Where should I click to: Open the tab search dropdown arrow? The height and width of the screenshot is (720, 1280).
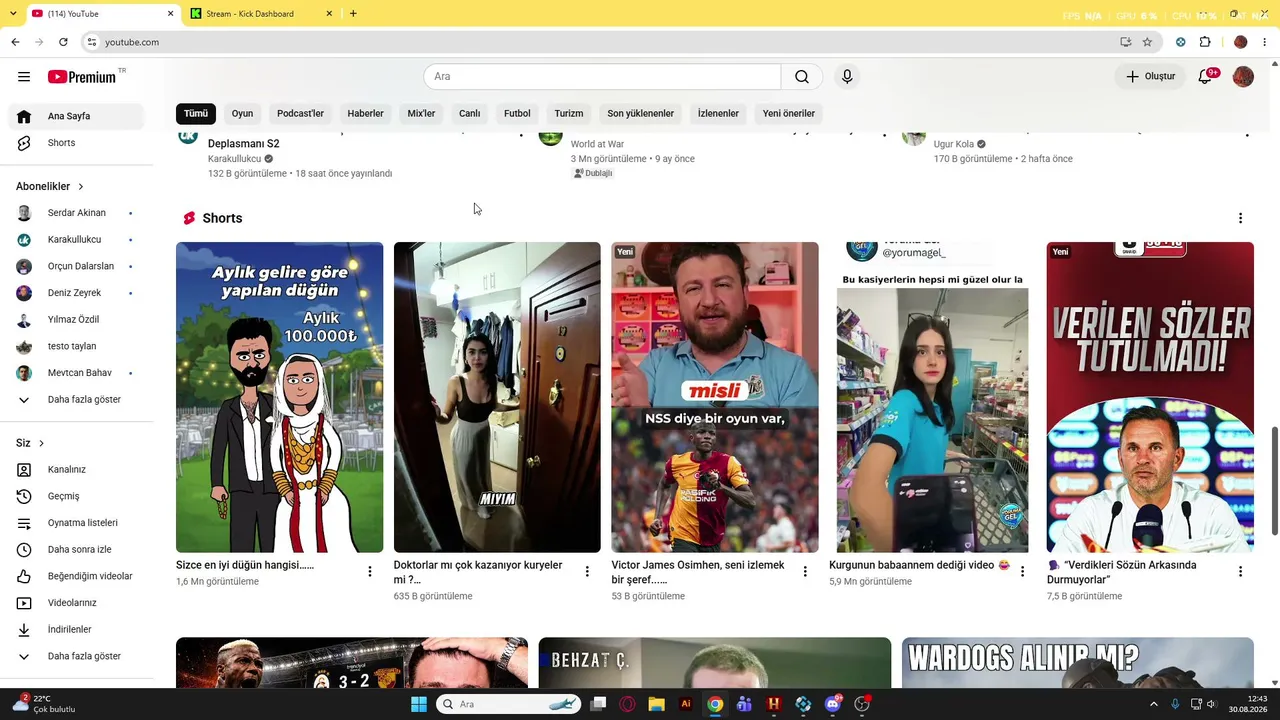[x=12, y=14]
